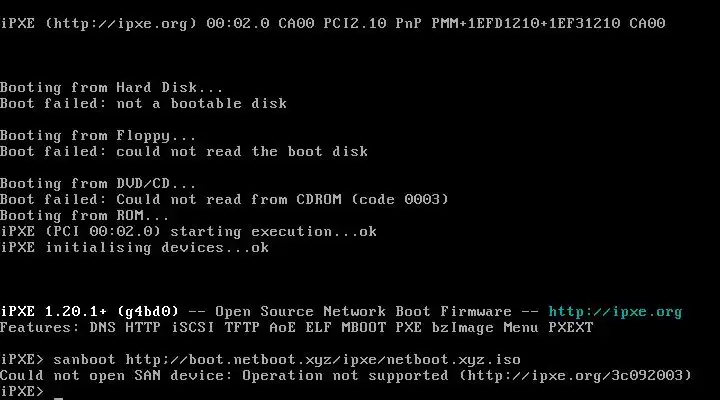The width and height of the screenshot is (720, 400).
Task: Click the 'Booting from Hard Disk...' line
Action: pyautogui.click(x=112, y=87)
